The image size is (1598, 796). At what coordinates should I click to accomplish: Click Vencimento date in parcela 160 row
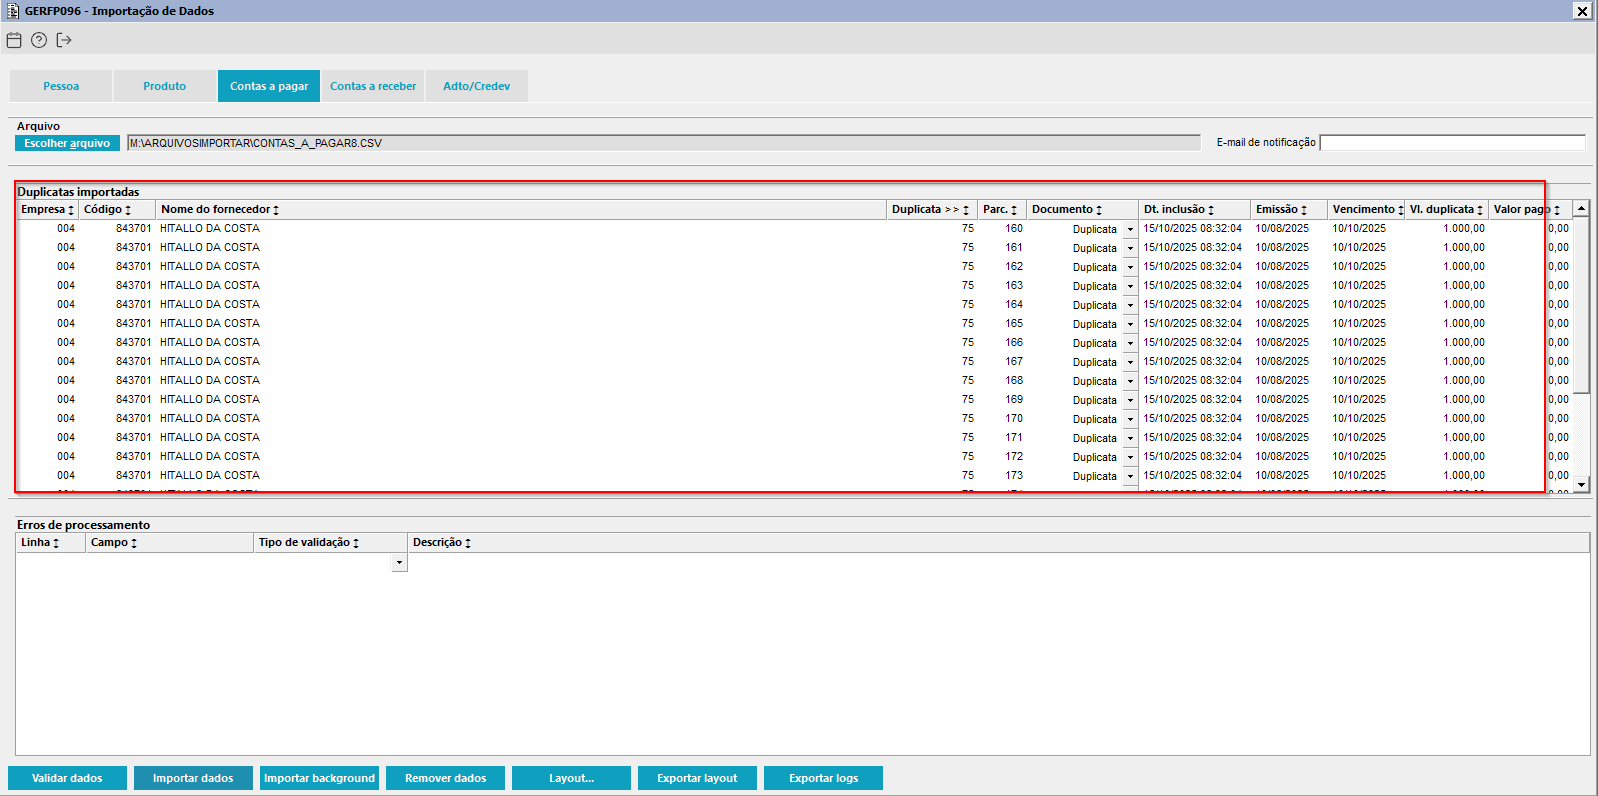pos(1359,229)
